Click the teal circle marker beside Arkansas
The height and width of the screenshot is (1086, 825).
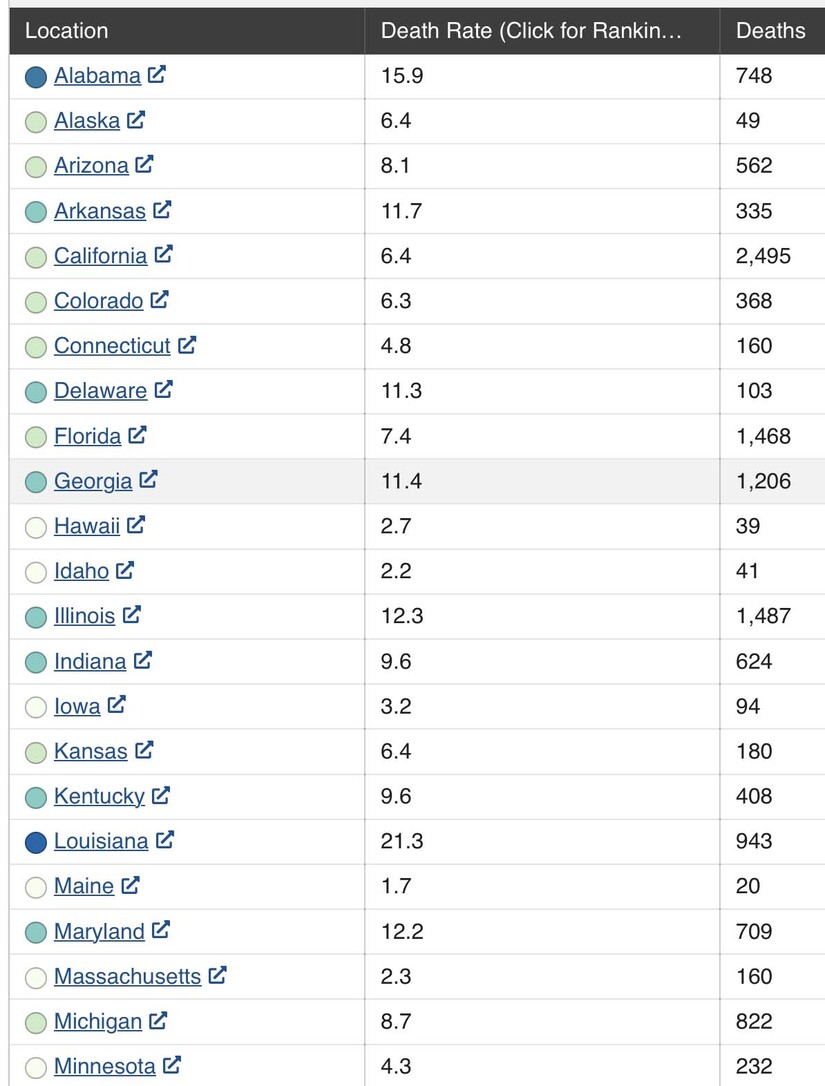coord(36,212)
